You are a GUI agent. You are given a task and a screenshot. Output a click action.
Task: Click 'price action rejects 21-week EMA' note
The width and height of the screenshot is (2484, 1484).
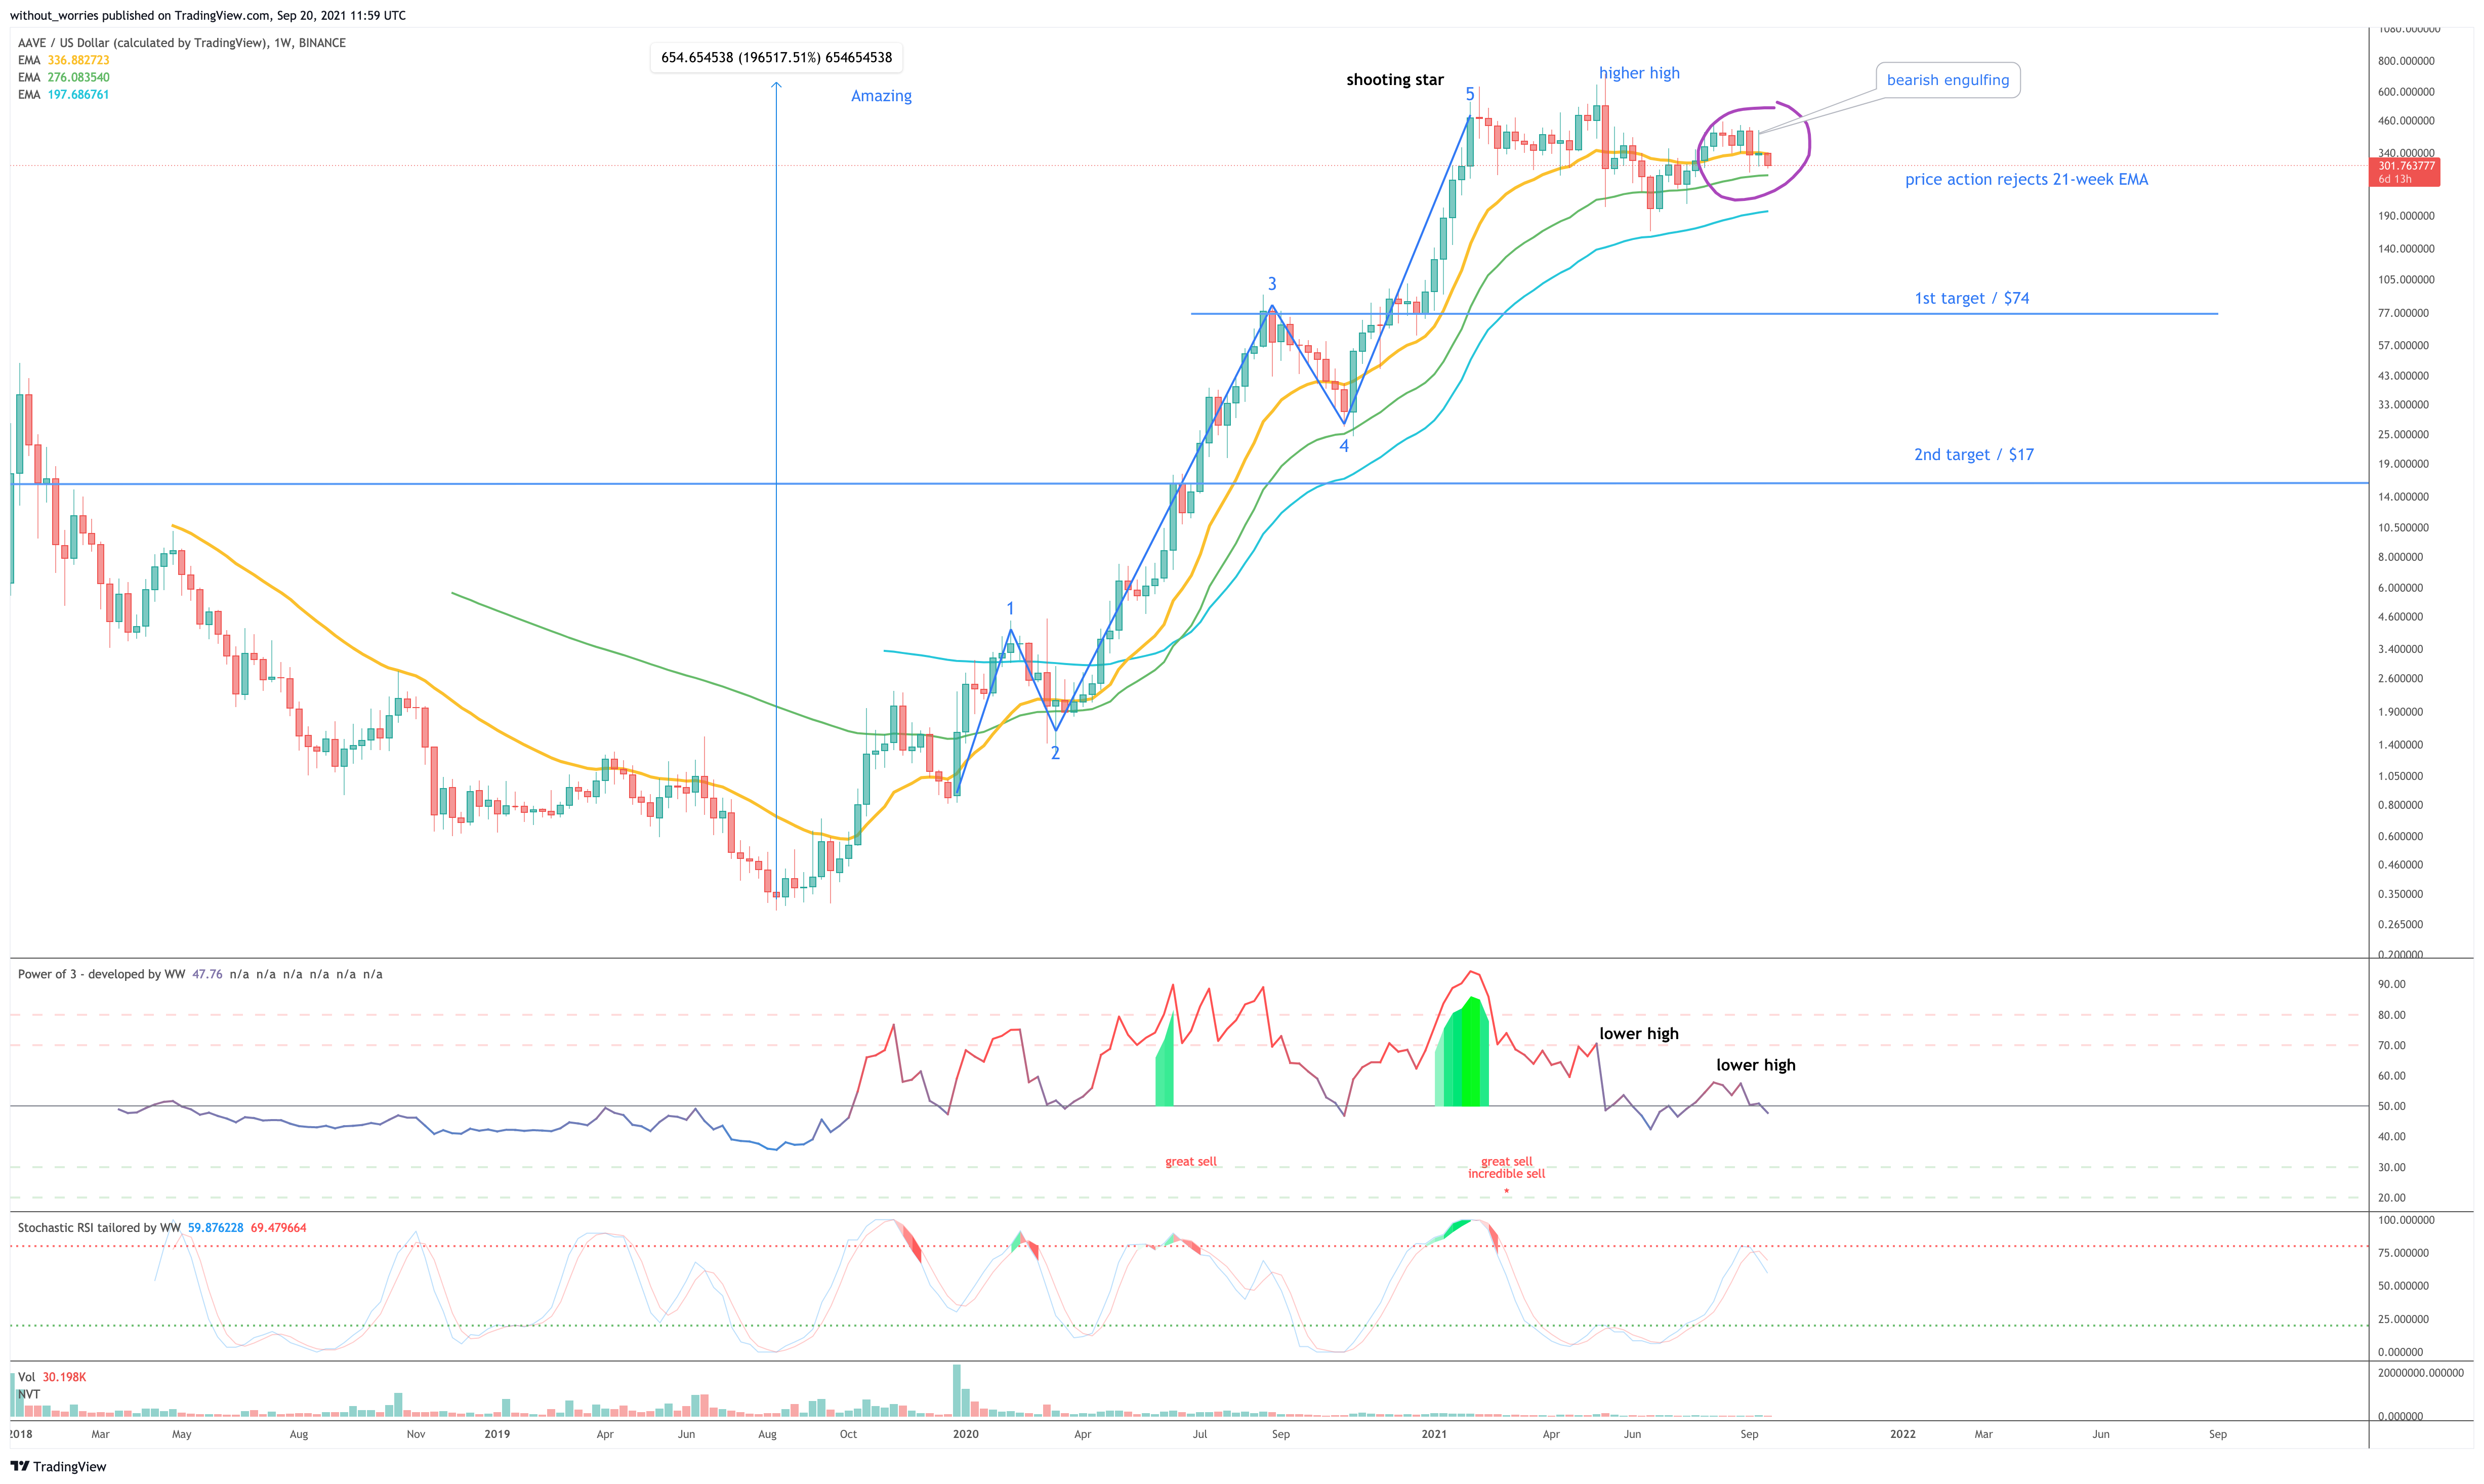click(2026, 180)
